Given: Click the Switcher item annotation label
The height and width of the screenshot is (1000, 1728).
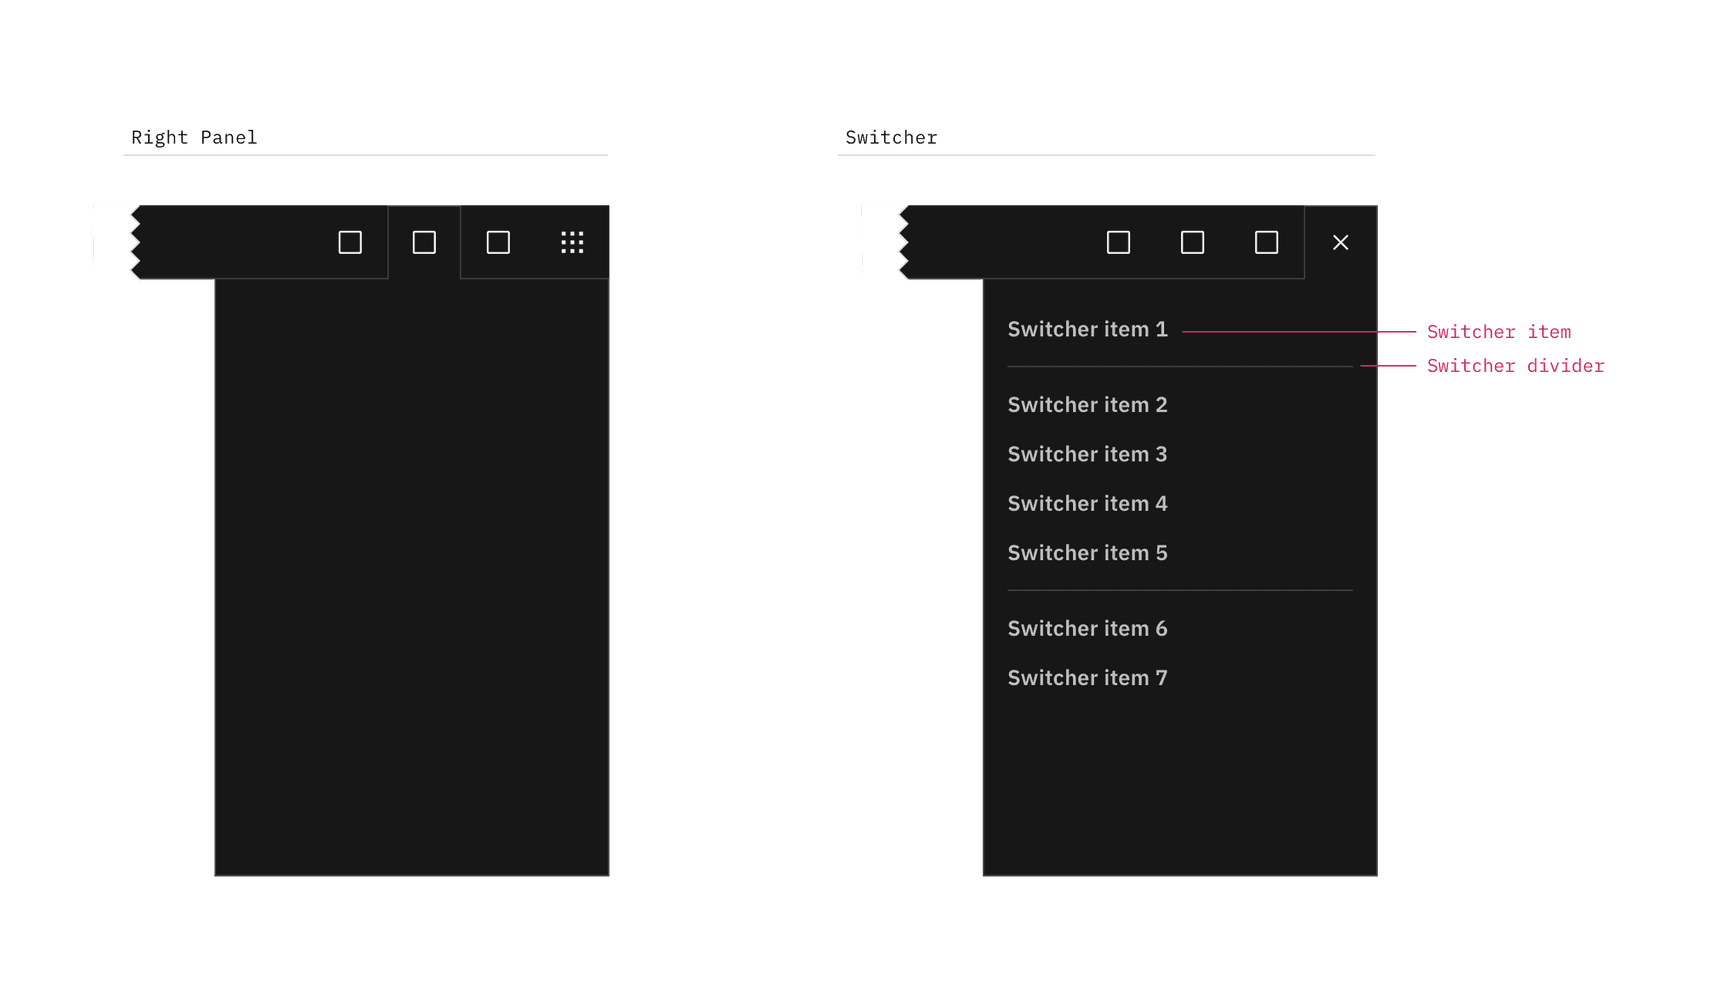Looking at the screenshot, I should click(1500, 331).
